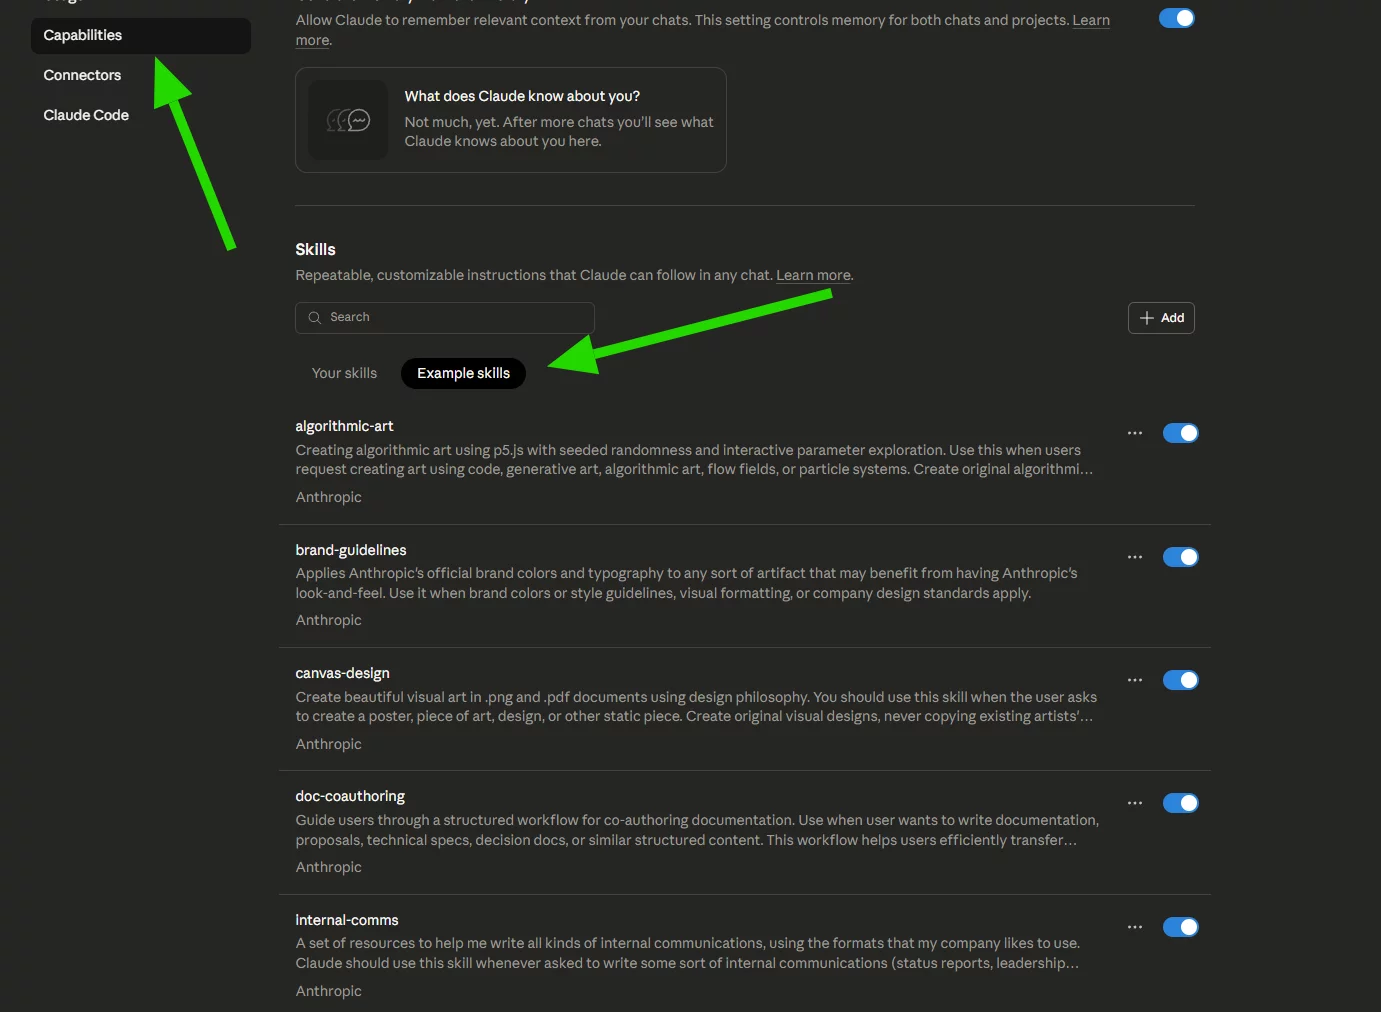Image resolution: width=1381 pixels, height=1012 pixels.
Task: Disable the algorithmic-art skill toggle
Action: [x=1180, y=433]
